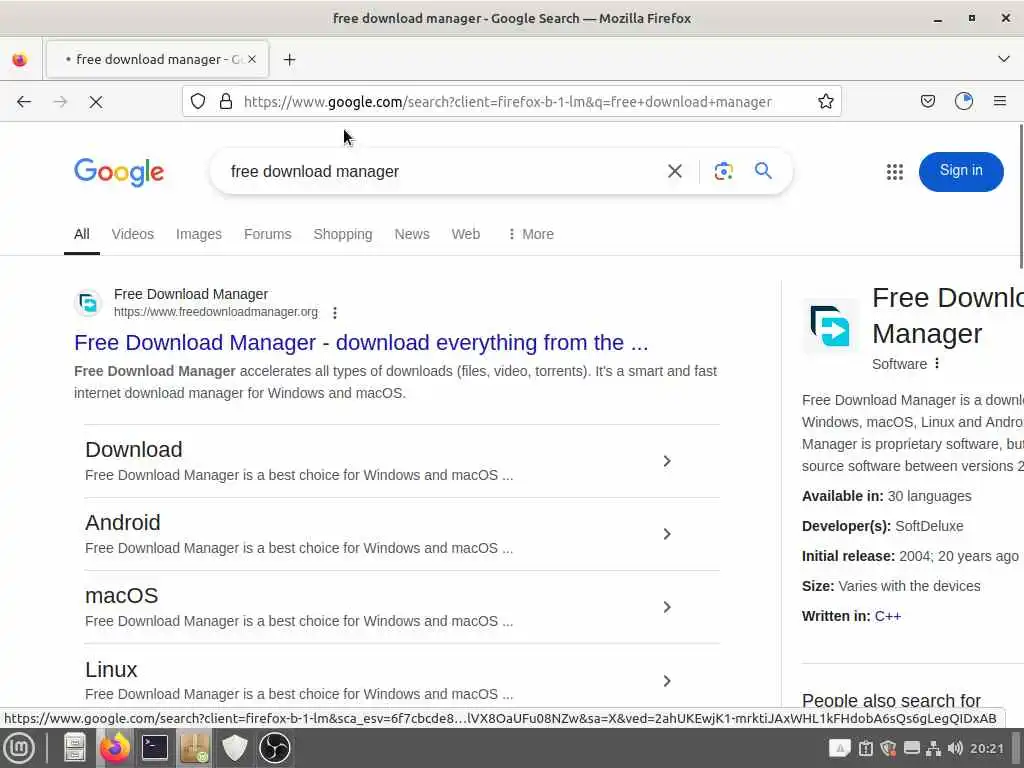The height and width of the screenshot is (768, 1024).
Task: Open the C++ link
Action: [888, 616]
